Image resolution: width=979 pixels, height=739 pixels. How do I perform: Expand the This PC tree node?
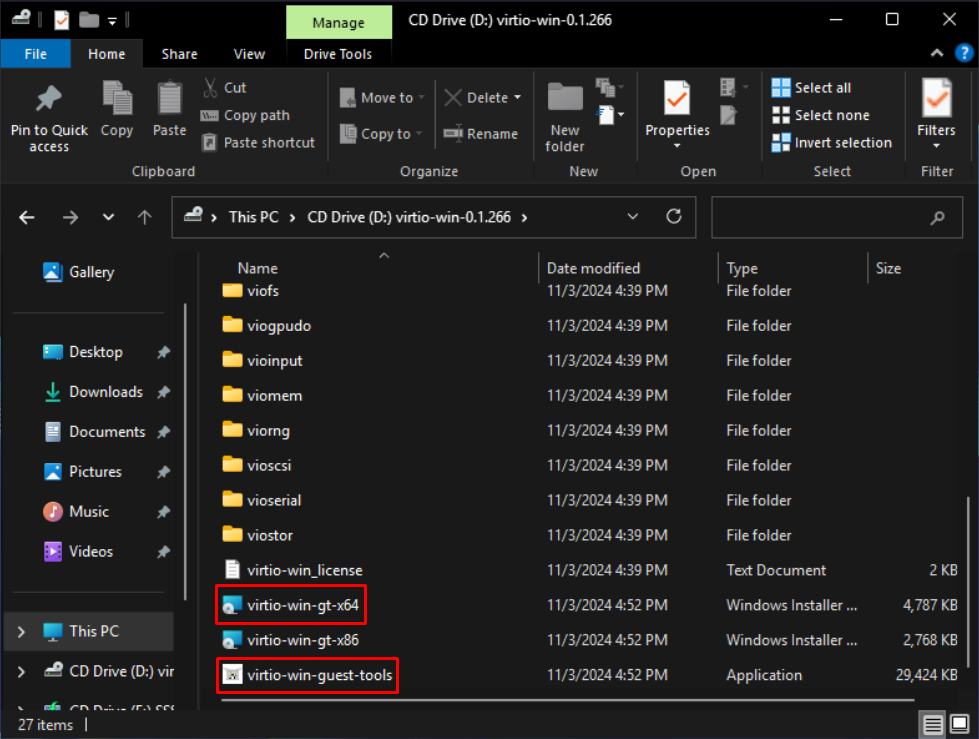click(21, 631)
